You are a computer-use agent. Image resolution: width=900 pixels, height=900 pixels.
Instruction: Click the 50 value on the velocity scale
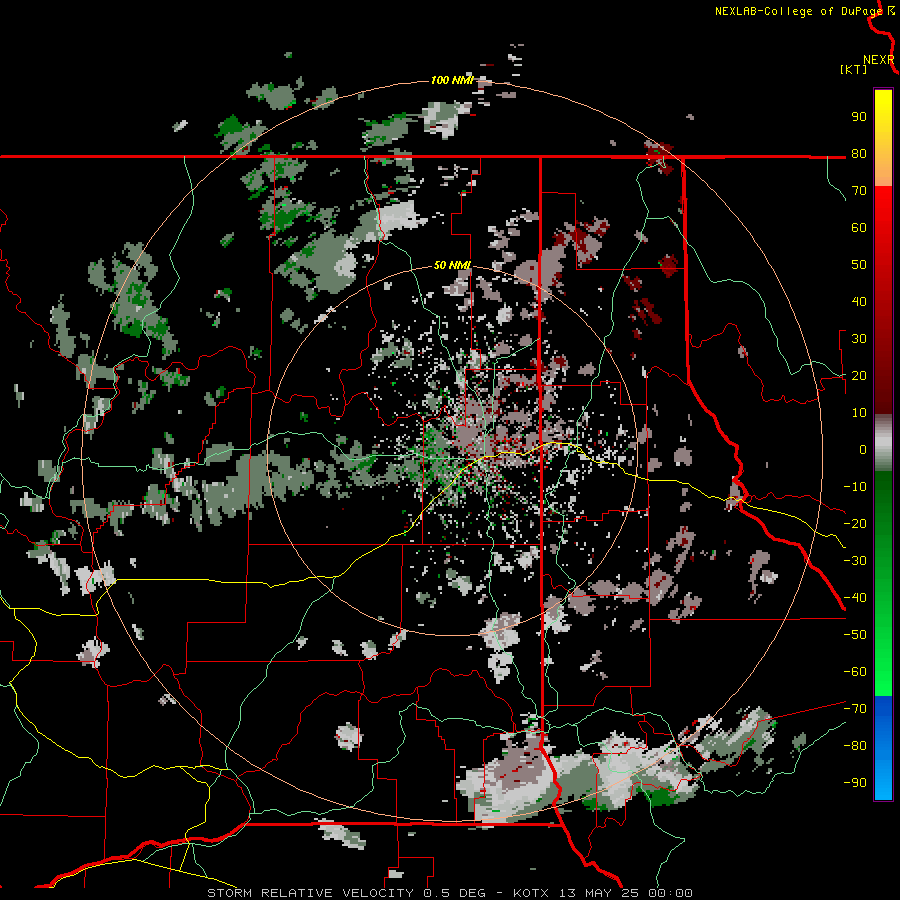(859, 265)
